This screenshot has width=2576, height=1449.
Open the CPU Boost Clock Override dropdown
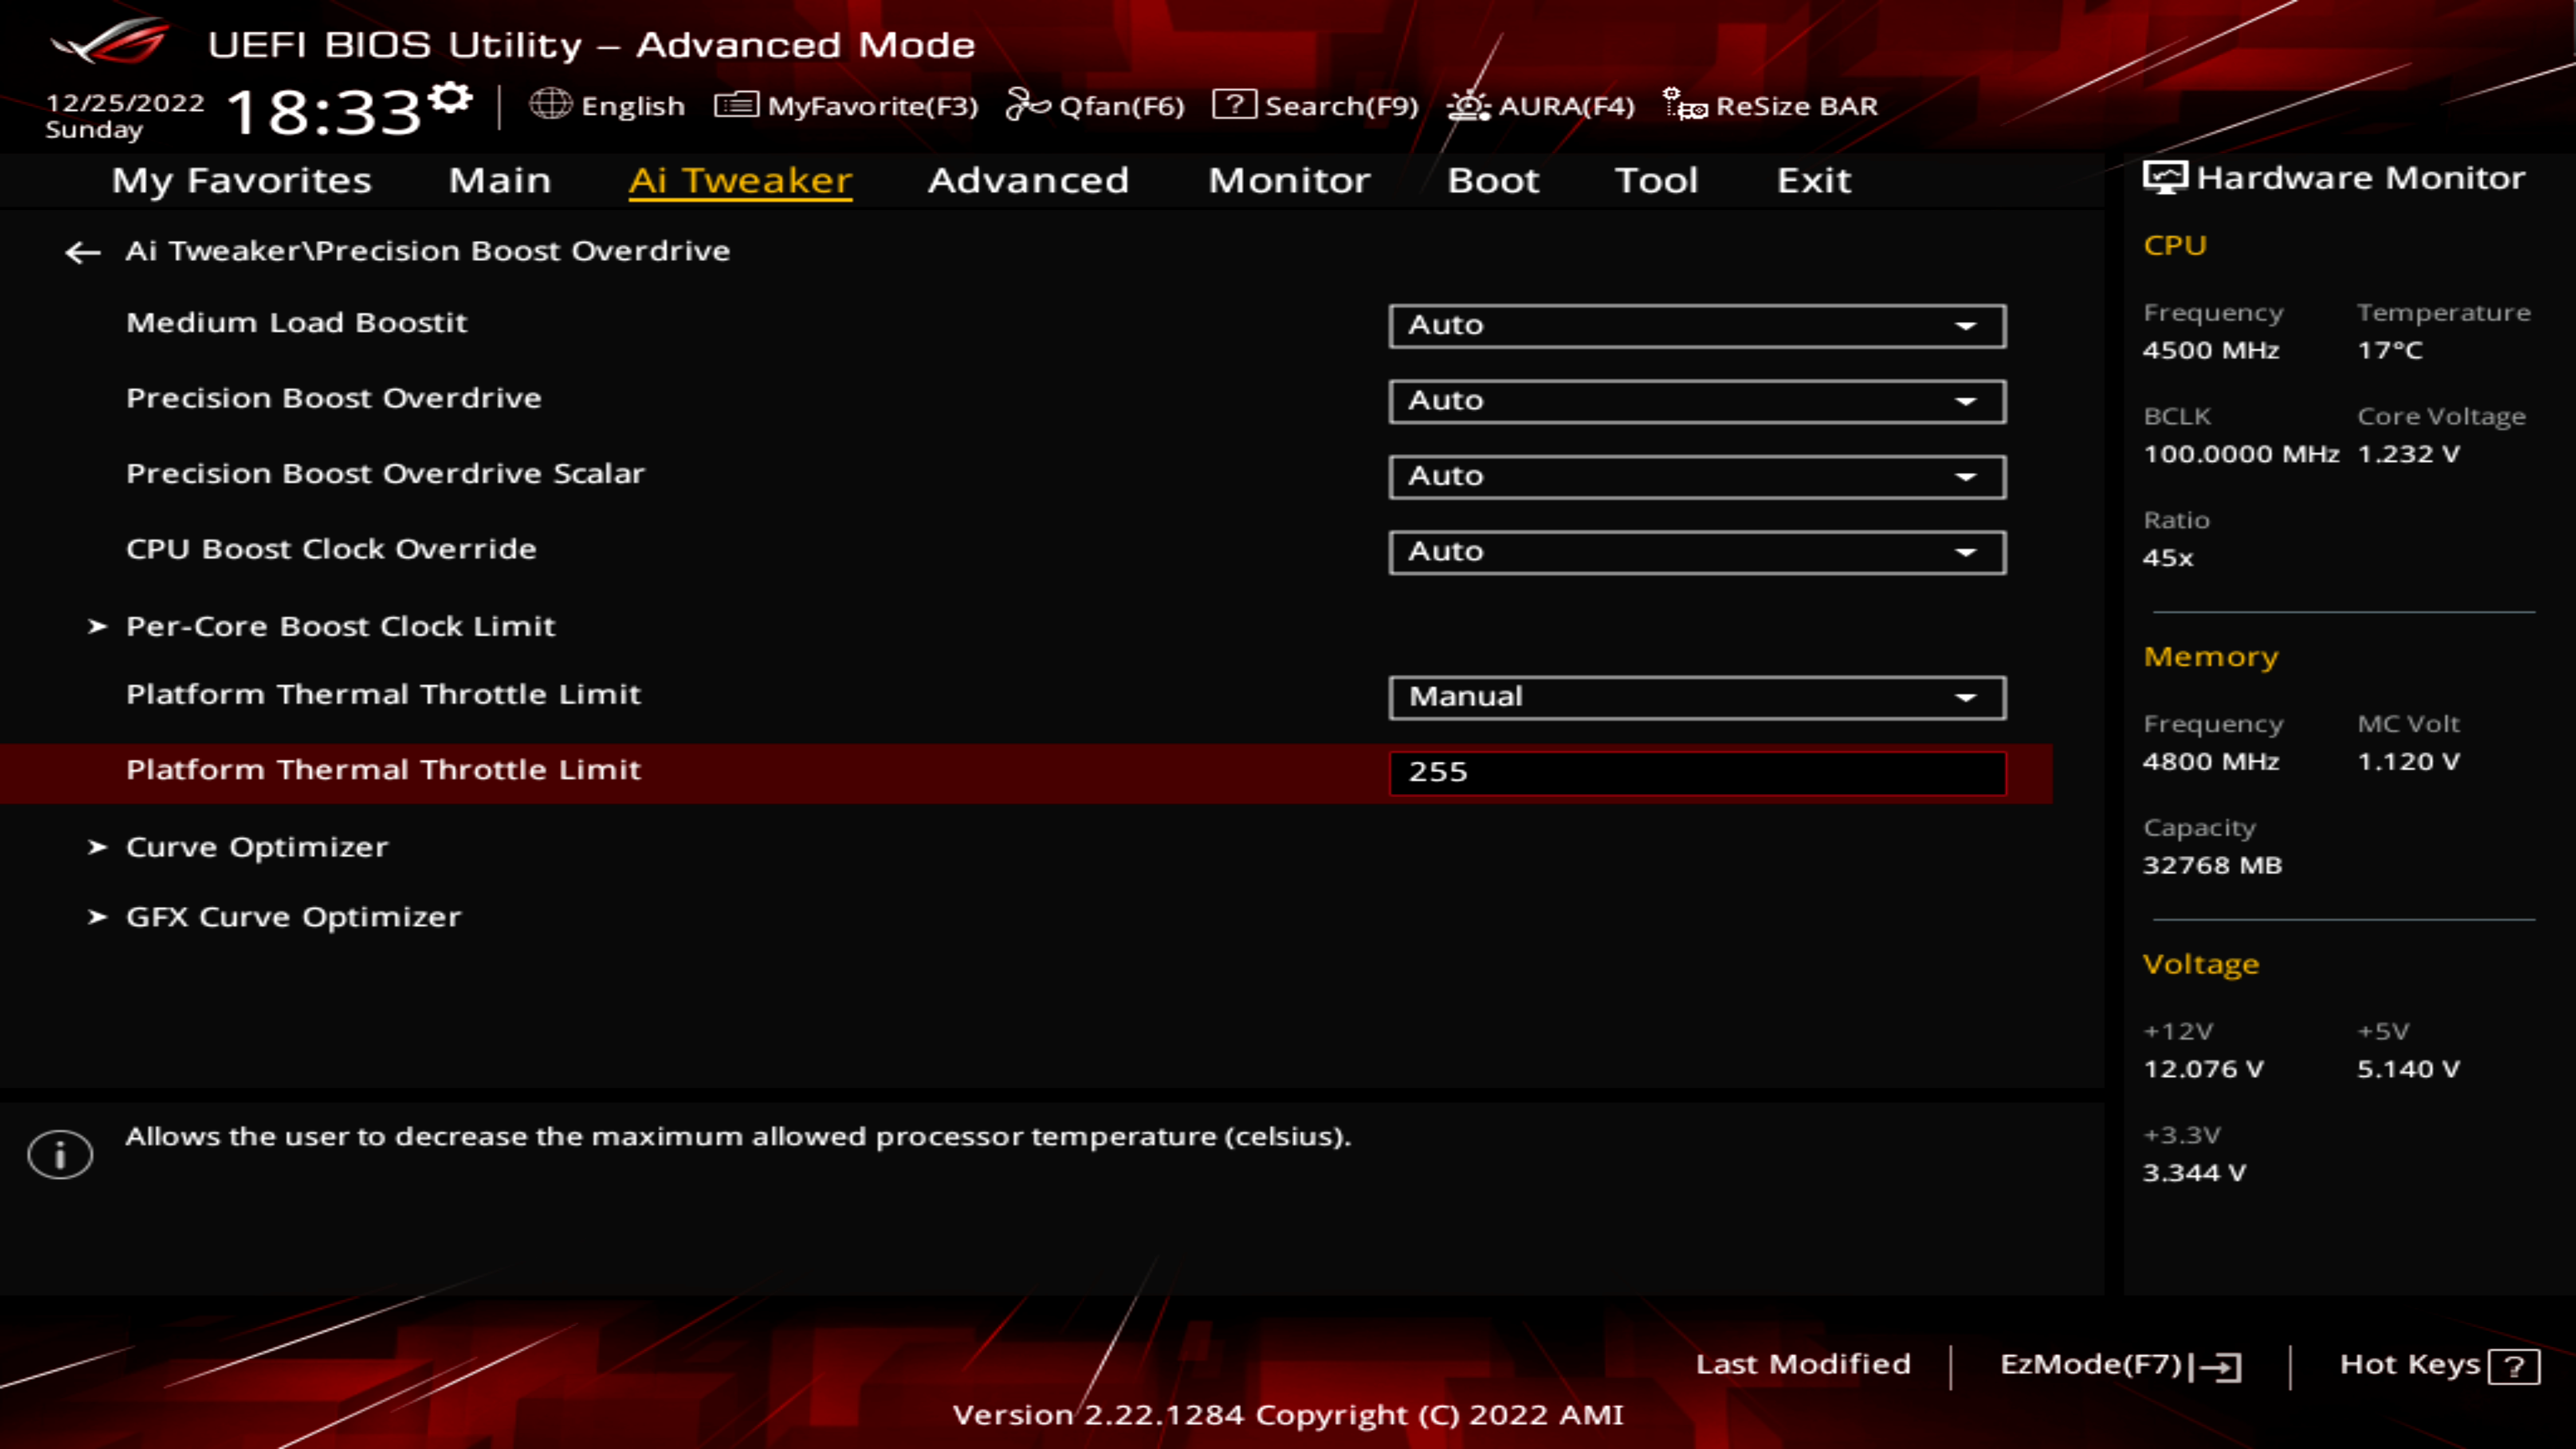click(1695, 551)
